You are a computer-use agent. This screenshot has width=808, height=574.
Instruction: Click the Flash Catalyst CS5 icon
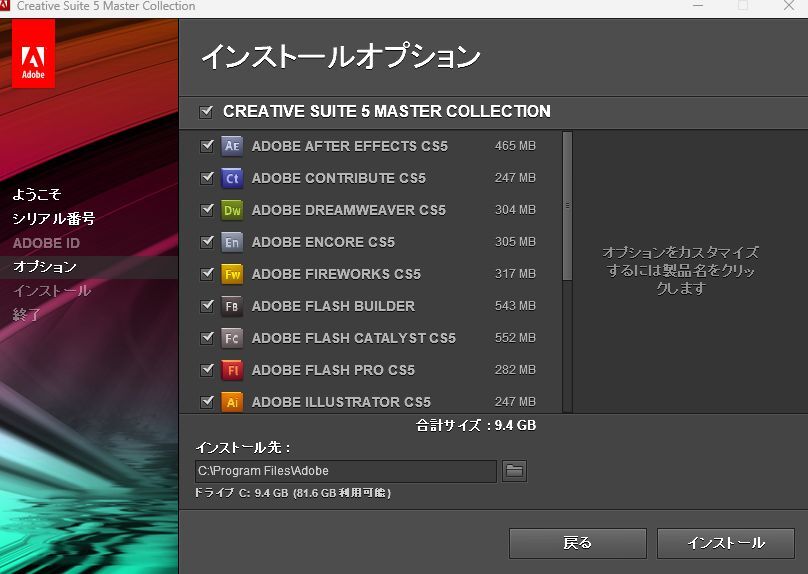click(x=232, y=338)
